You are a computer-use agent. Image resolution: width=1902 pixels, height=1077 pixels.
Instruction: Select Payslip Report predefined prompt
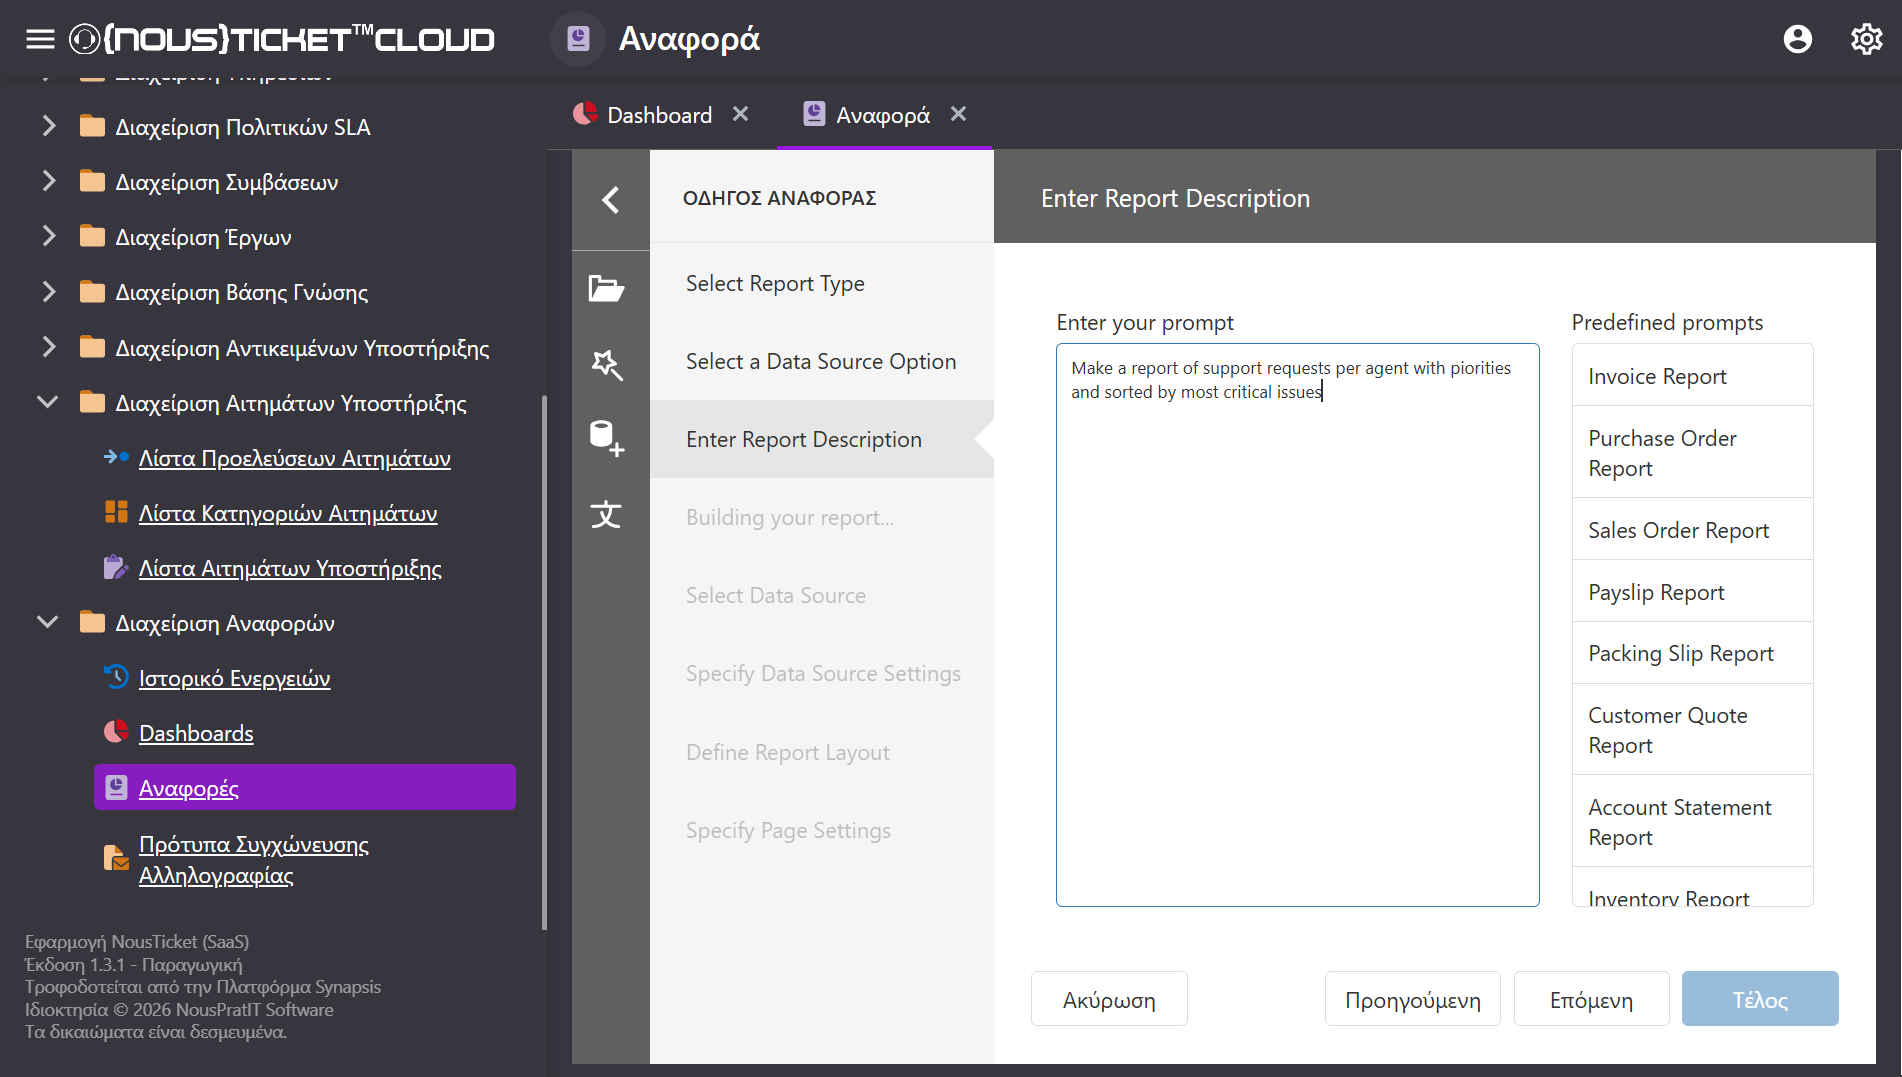tap(1692, 592)
